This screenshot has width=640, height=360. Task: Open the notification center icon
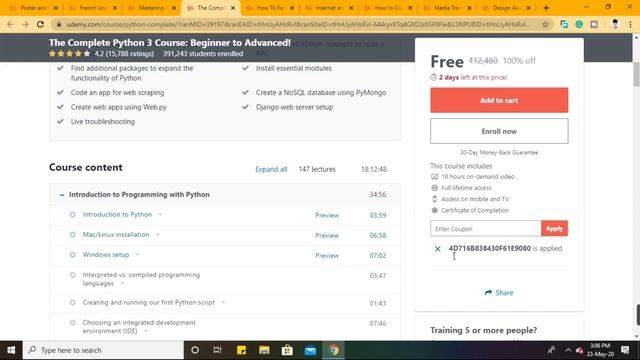pos(625,350)
